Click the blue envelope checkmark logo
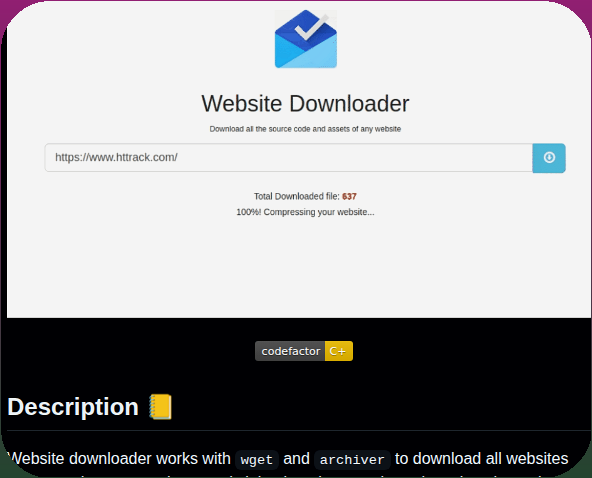 click(x=306, y=39)
